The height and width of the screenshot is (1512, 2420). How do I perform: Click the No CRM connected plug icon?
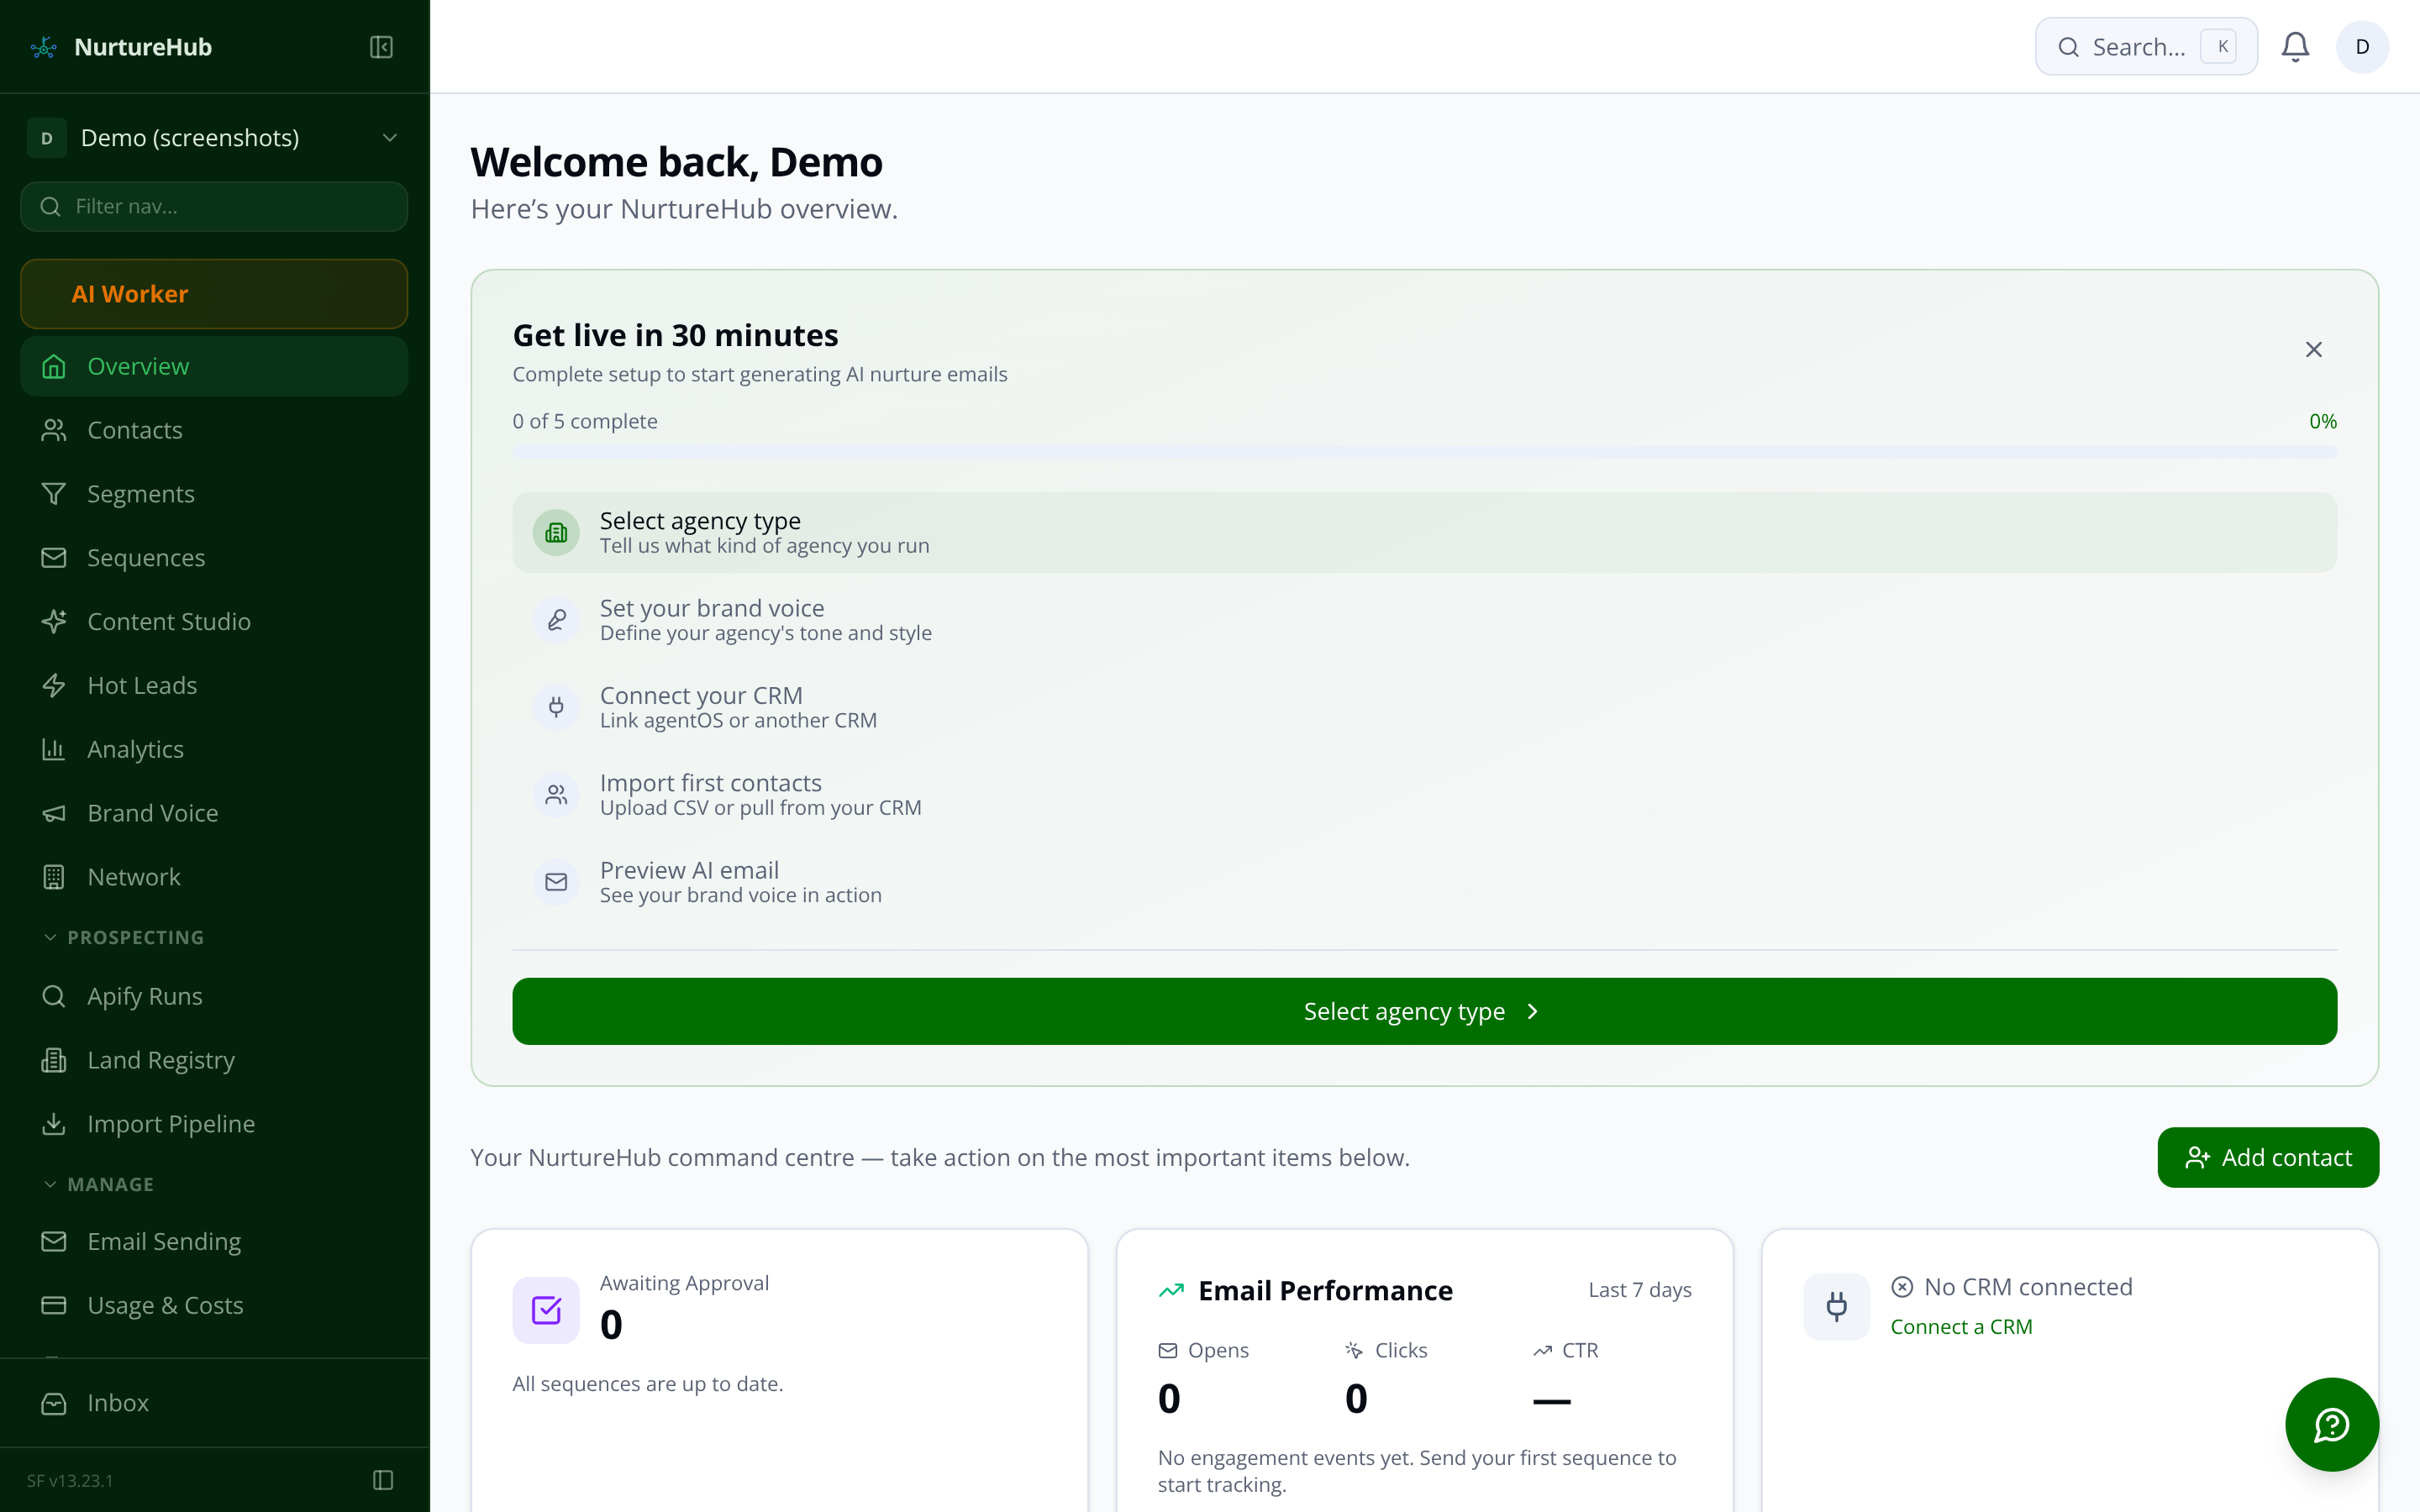[1837, 1306]
